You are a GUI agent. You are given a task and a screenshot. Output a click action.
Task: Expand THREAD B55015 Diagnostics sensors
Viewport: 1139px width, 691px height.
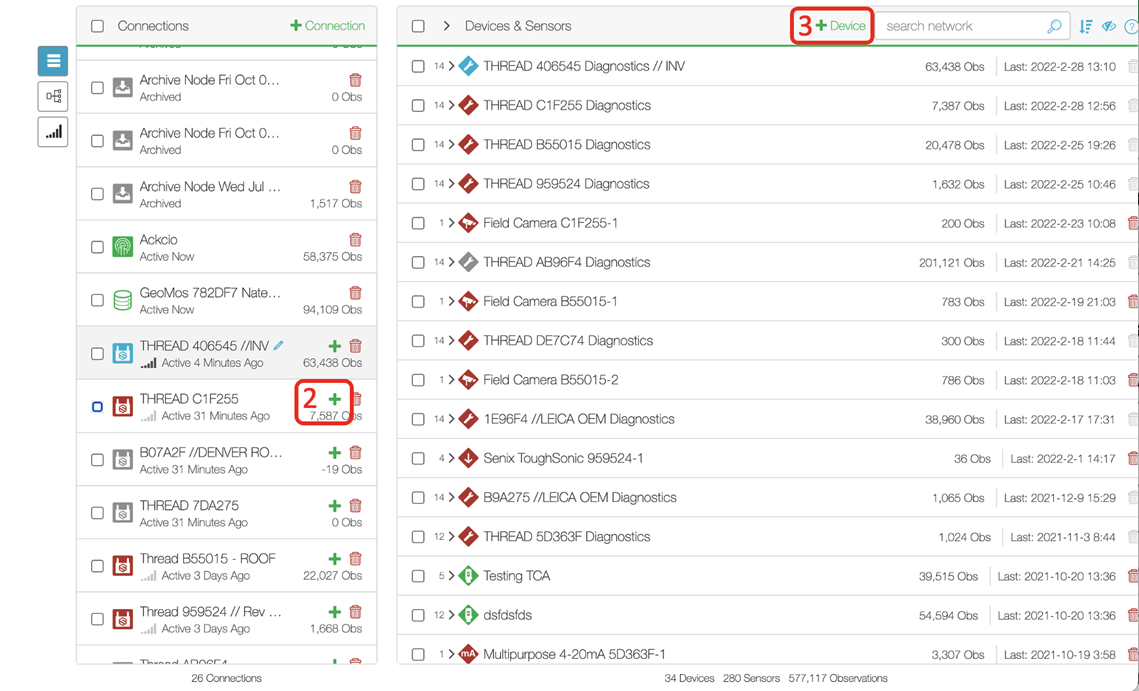[x=451, y=145]
